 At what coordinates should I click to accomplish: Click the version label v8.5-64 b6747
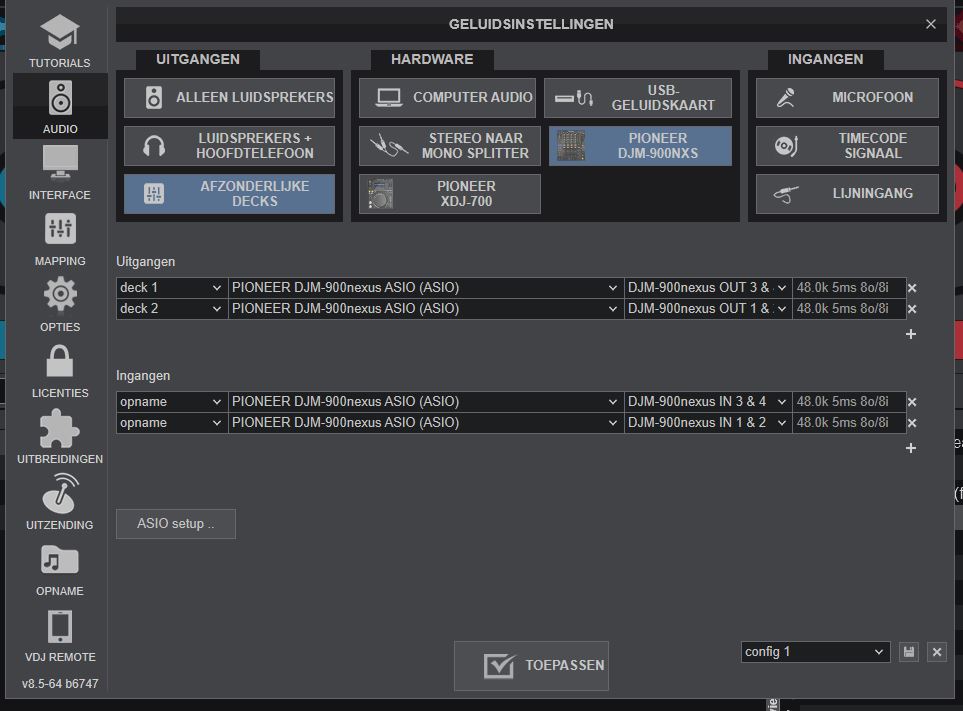[60, 683]
